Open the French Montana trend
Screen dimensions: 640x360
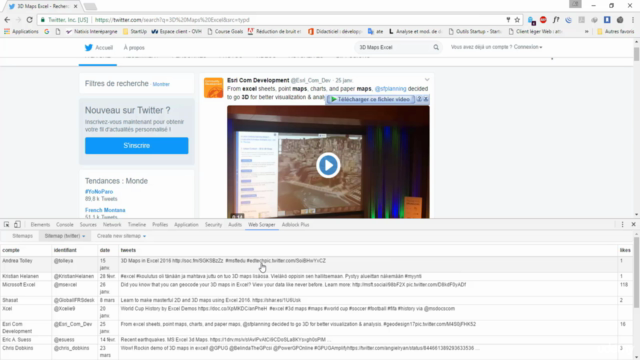105,210
